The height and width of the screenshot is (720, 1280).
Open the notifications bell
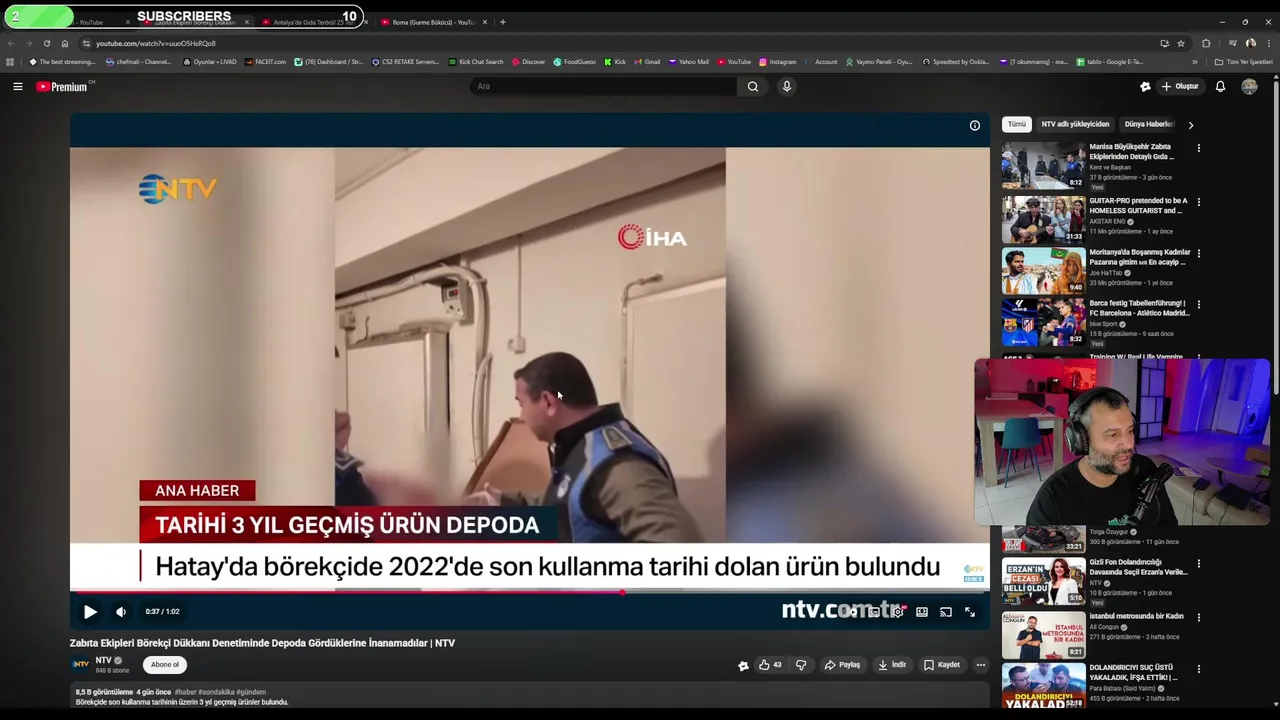(1220, 87)
